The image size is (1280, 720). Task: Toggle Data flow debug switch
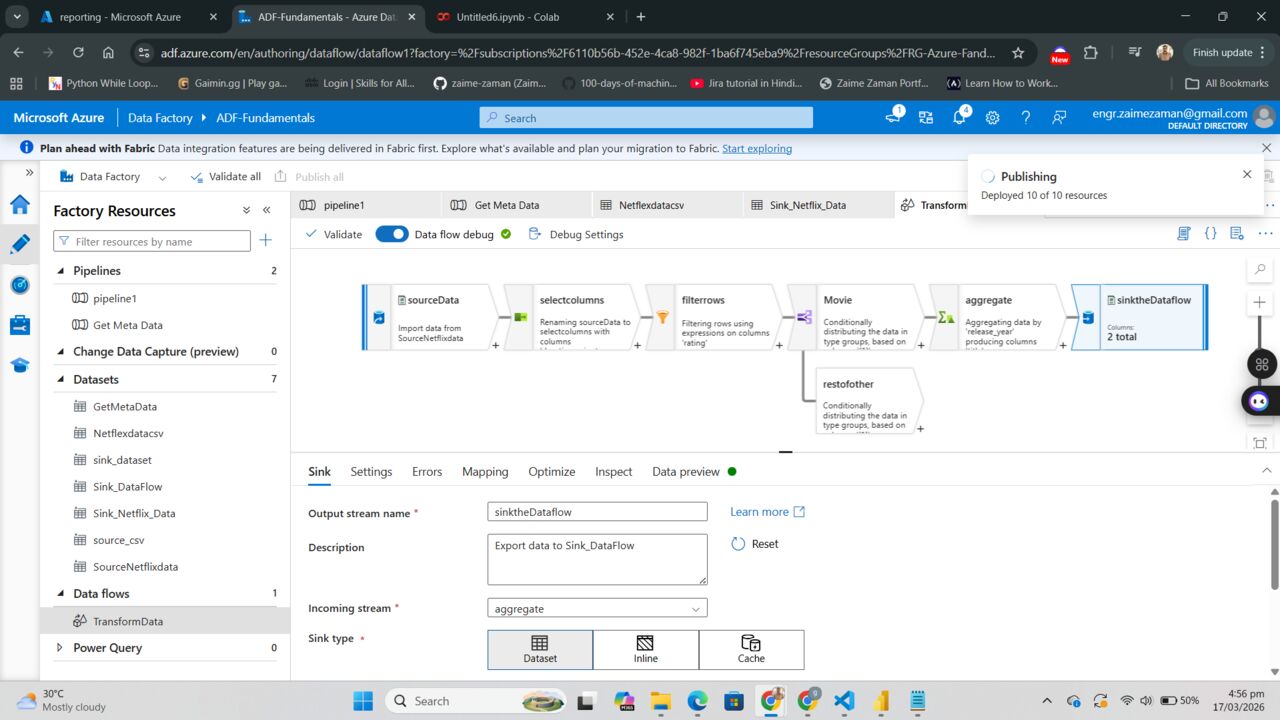[392, 234]
